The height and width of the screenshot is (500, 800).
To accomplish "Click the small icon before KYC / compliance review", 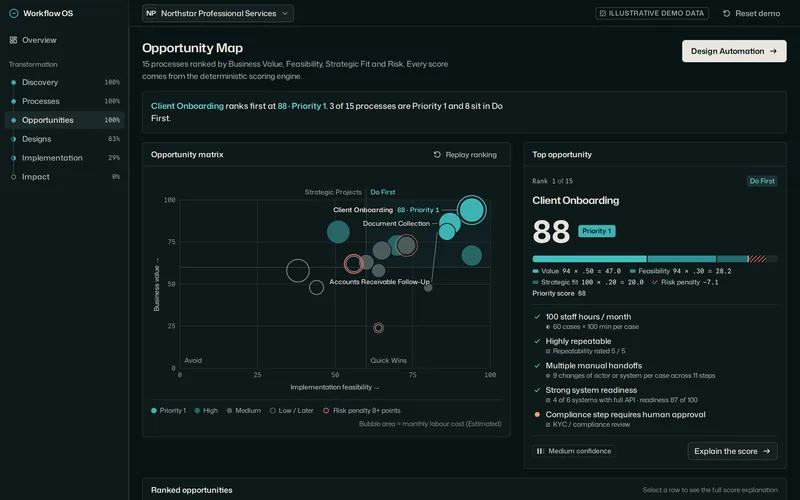I will pyautogui.click(x=548, y=425).
